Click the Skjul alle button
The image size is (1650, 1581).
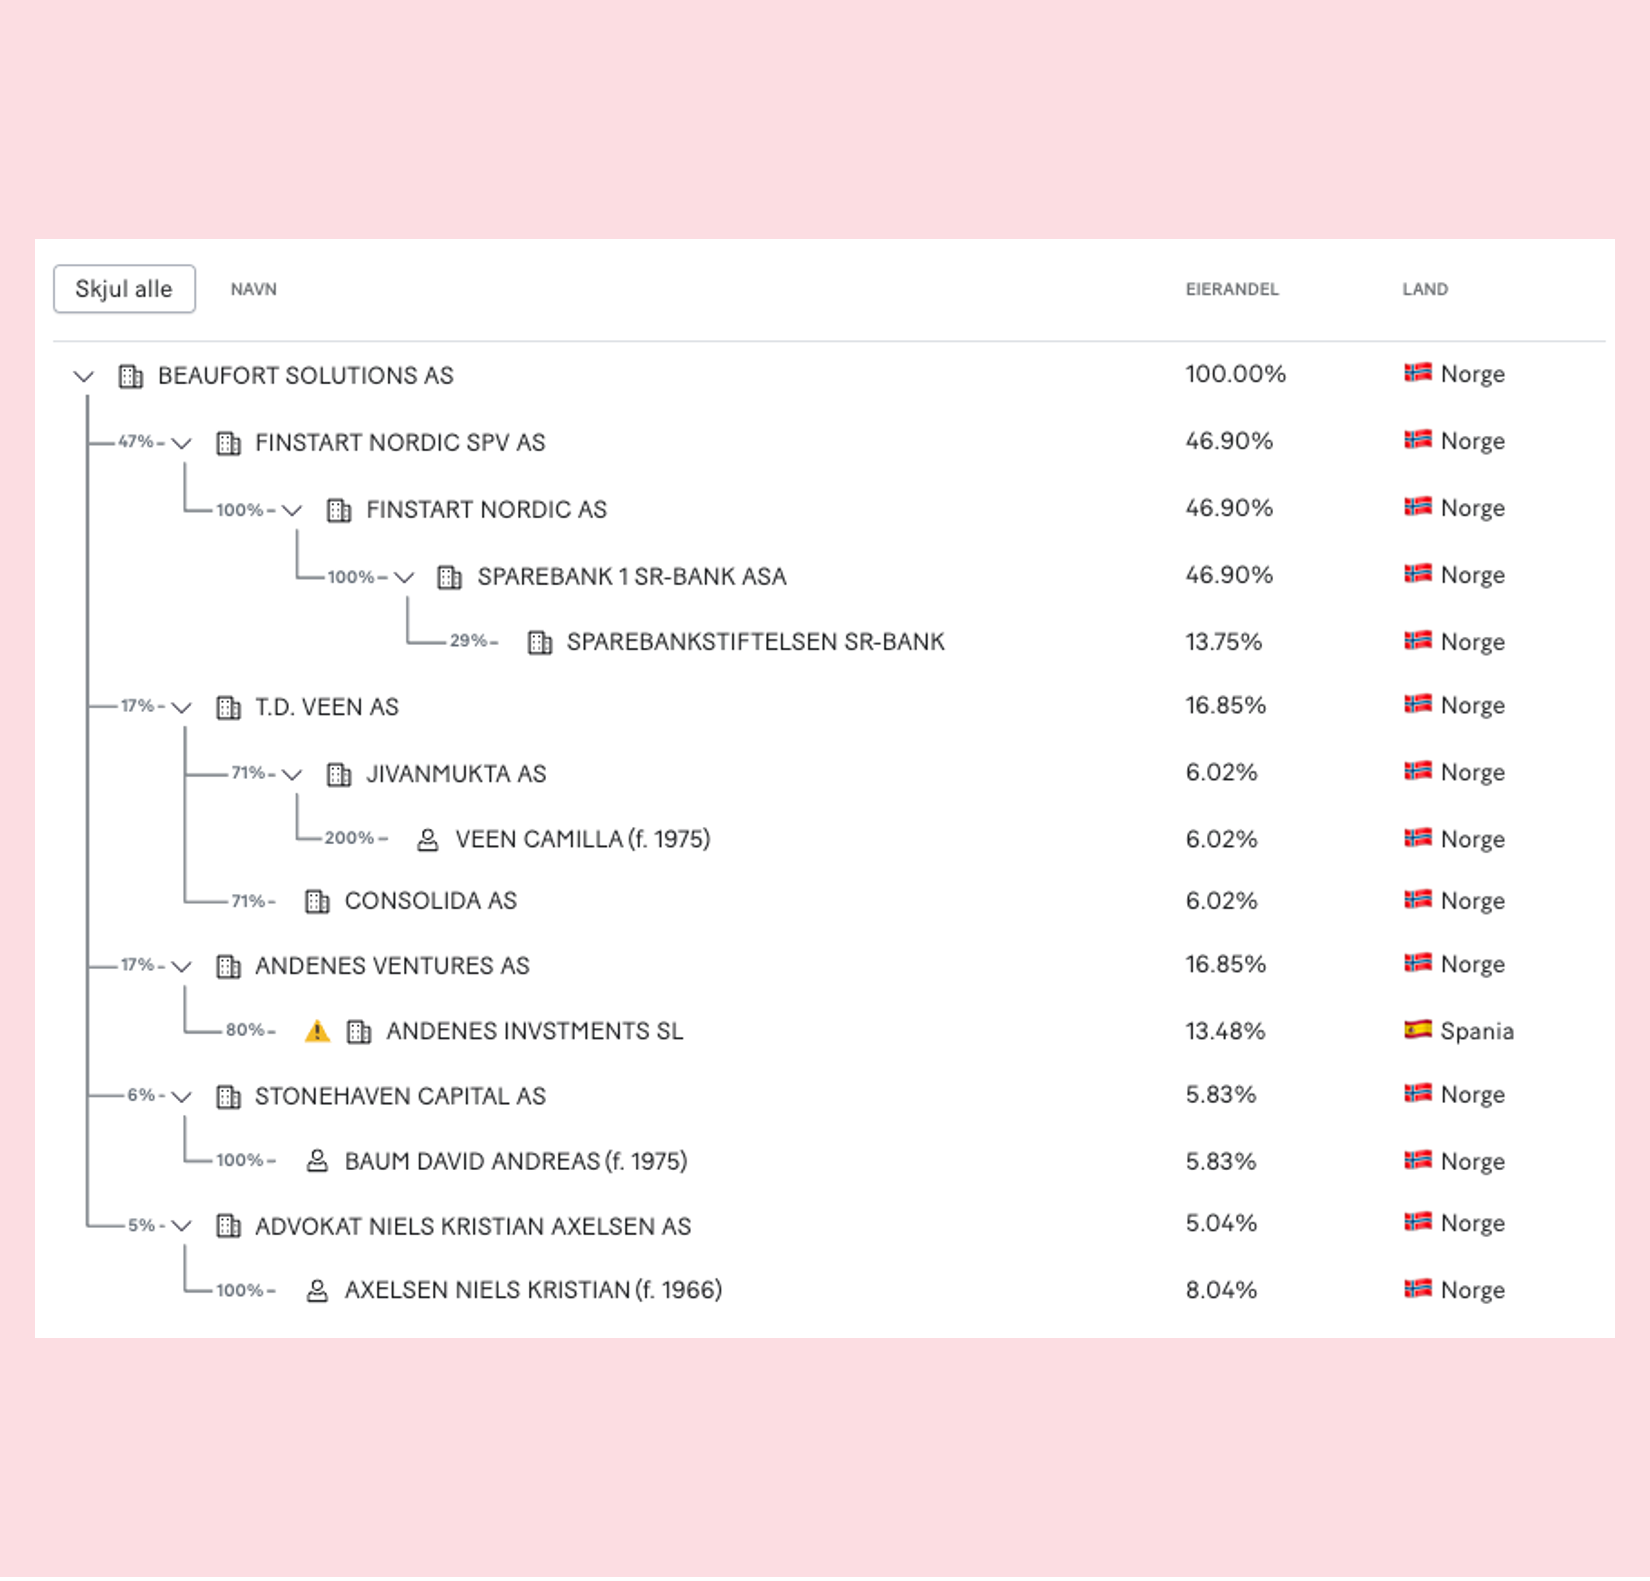point(124,289)
